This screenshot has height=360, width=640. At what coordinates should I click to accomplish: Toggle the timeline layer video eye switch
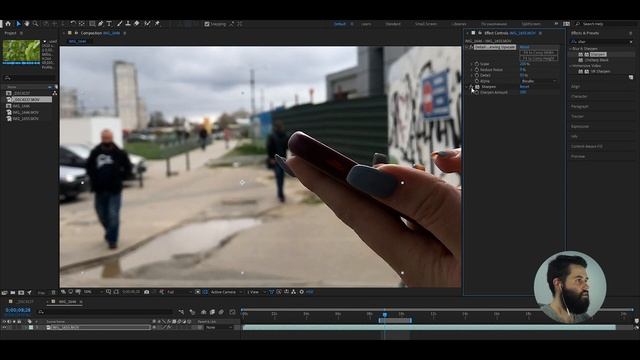click(4, 327)
